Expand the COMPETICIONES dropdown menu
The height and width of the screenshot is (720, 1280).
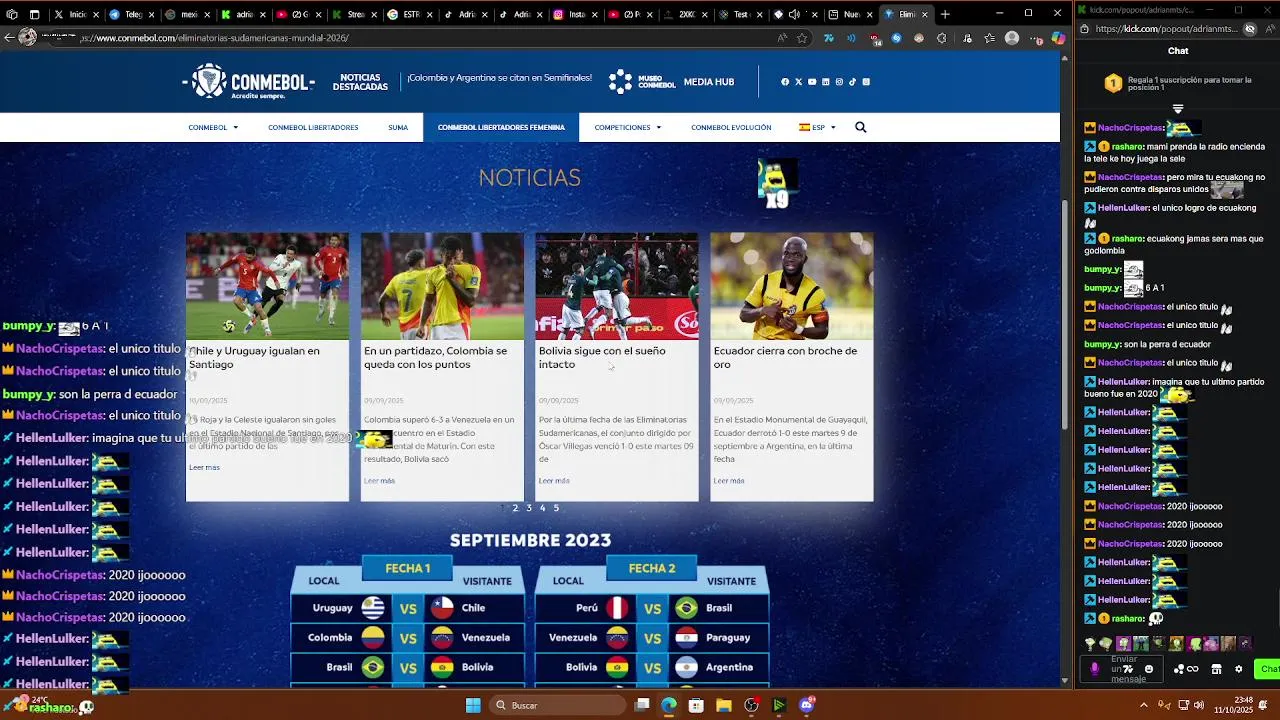pyautogui.click(x=627, y=127)
